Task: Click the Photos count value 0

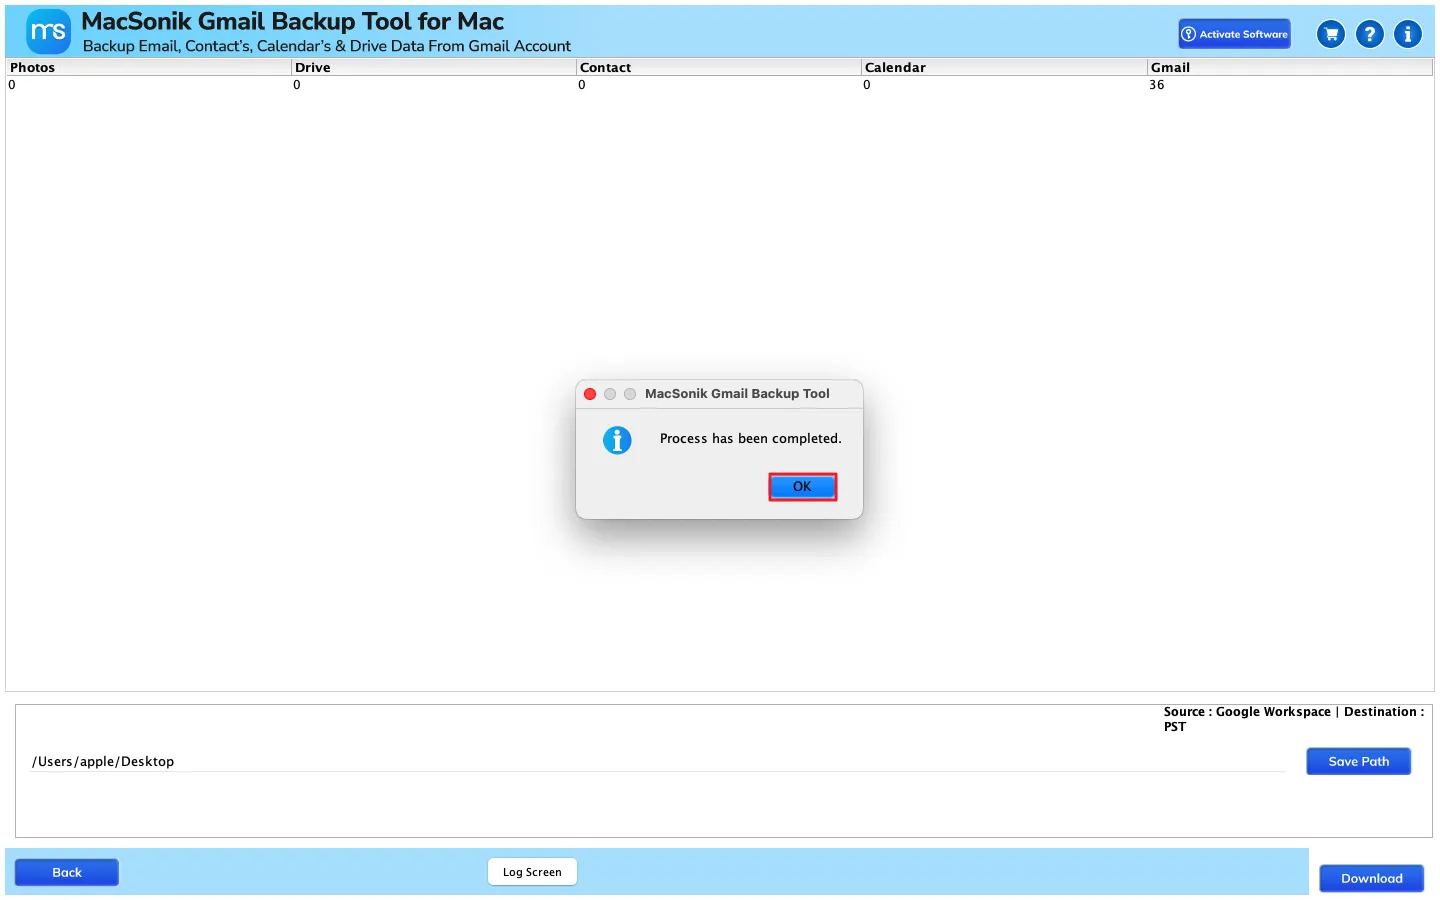Action: [x=12, y=85]
